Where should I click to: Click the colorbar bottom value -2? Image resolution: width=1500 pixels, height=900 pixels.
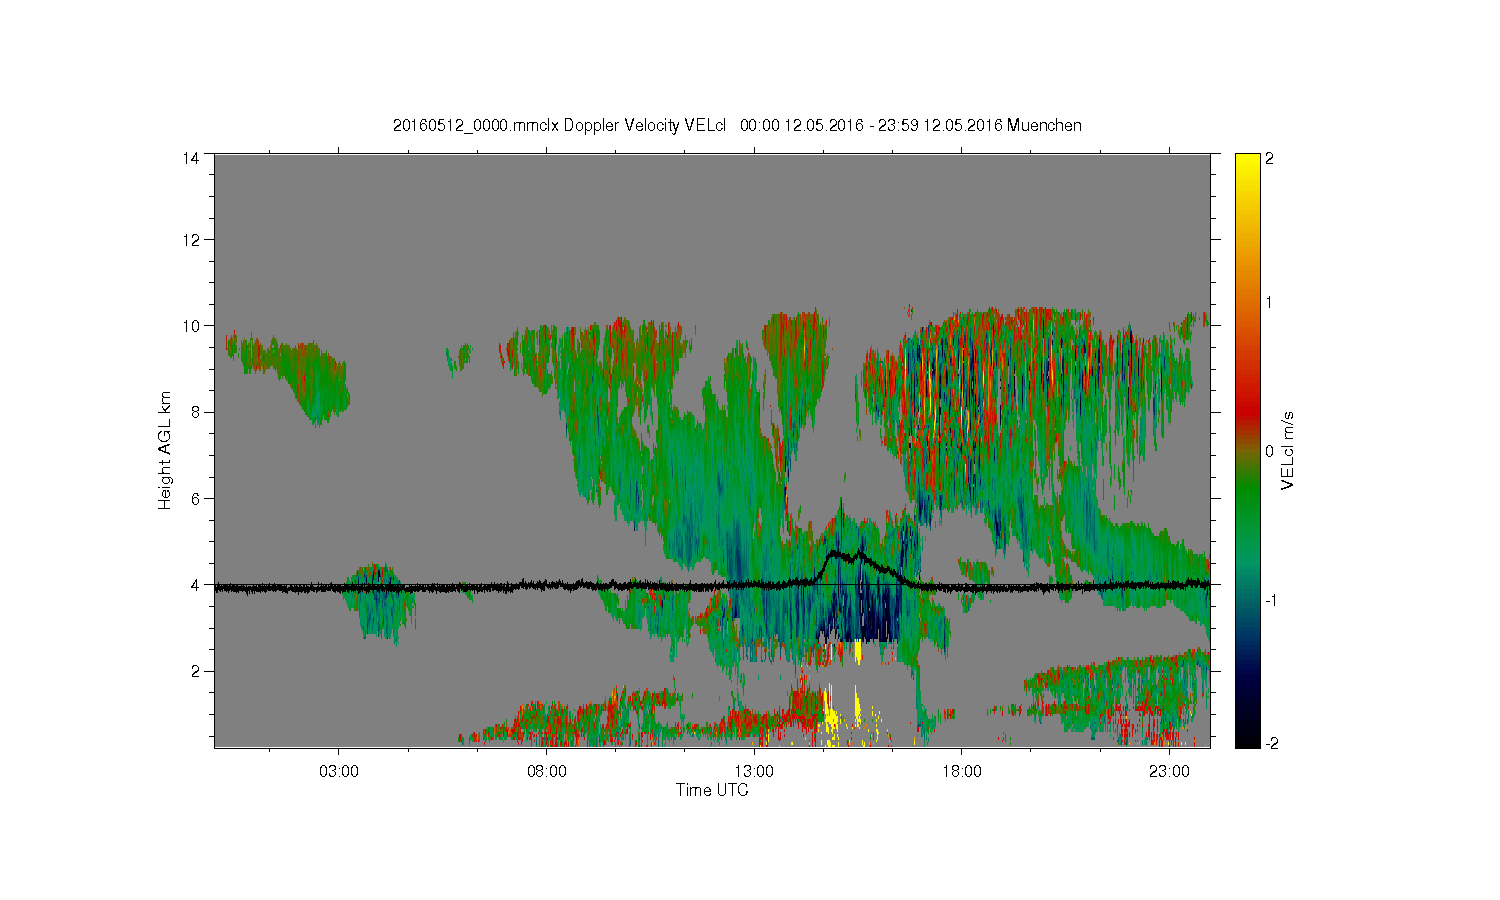1271,743
